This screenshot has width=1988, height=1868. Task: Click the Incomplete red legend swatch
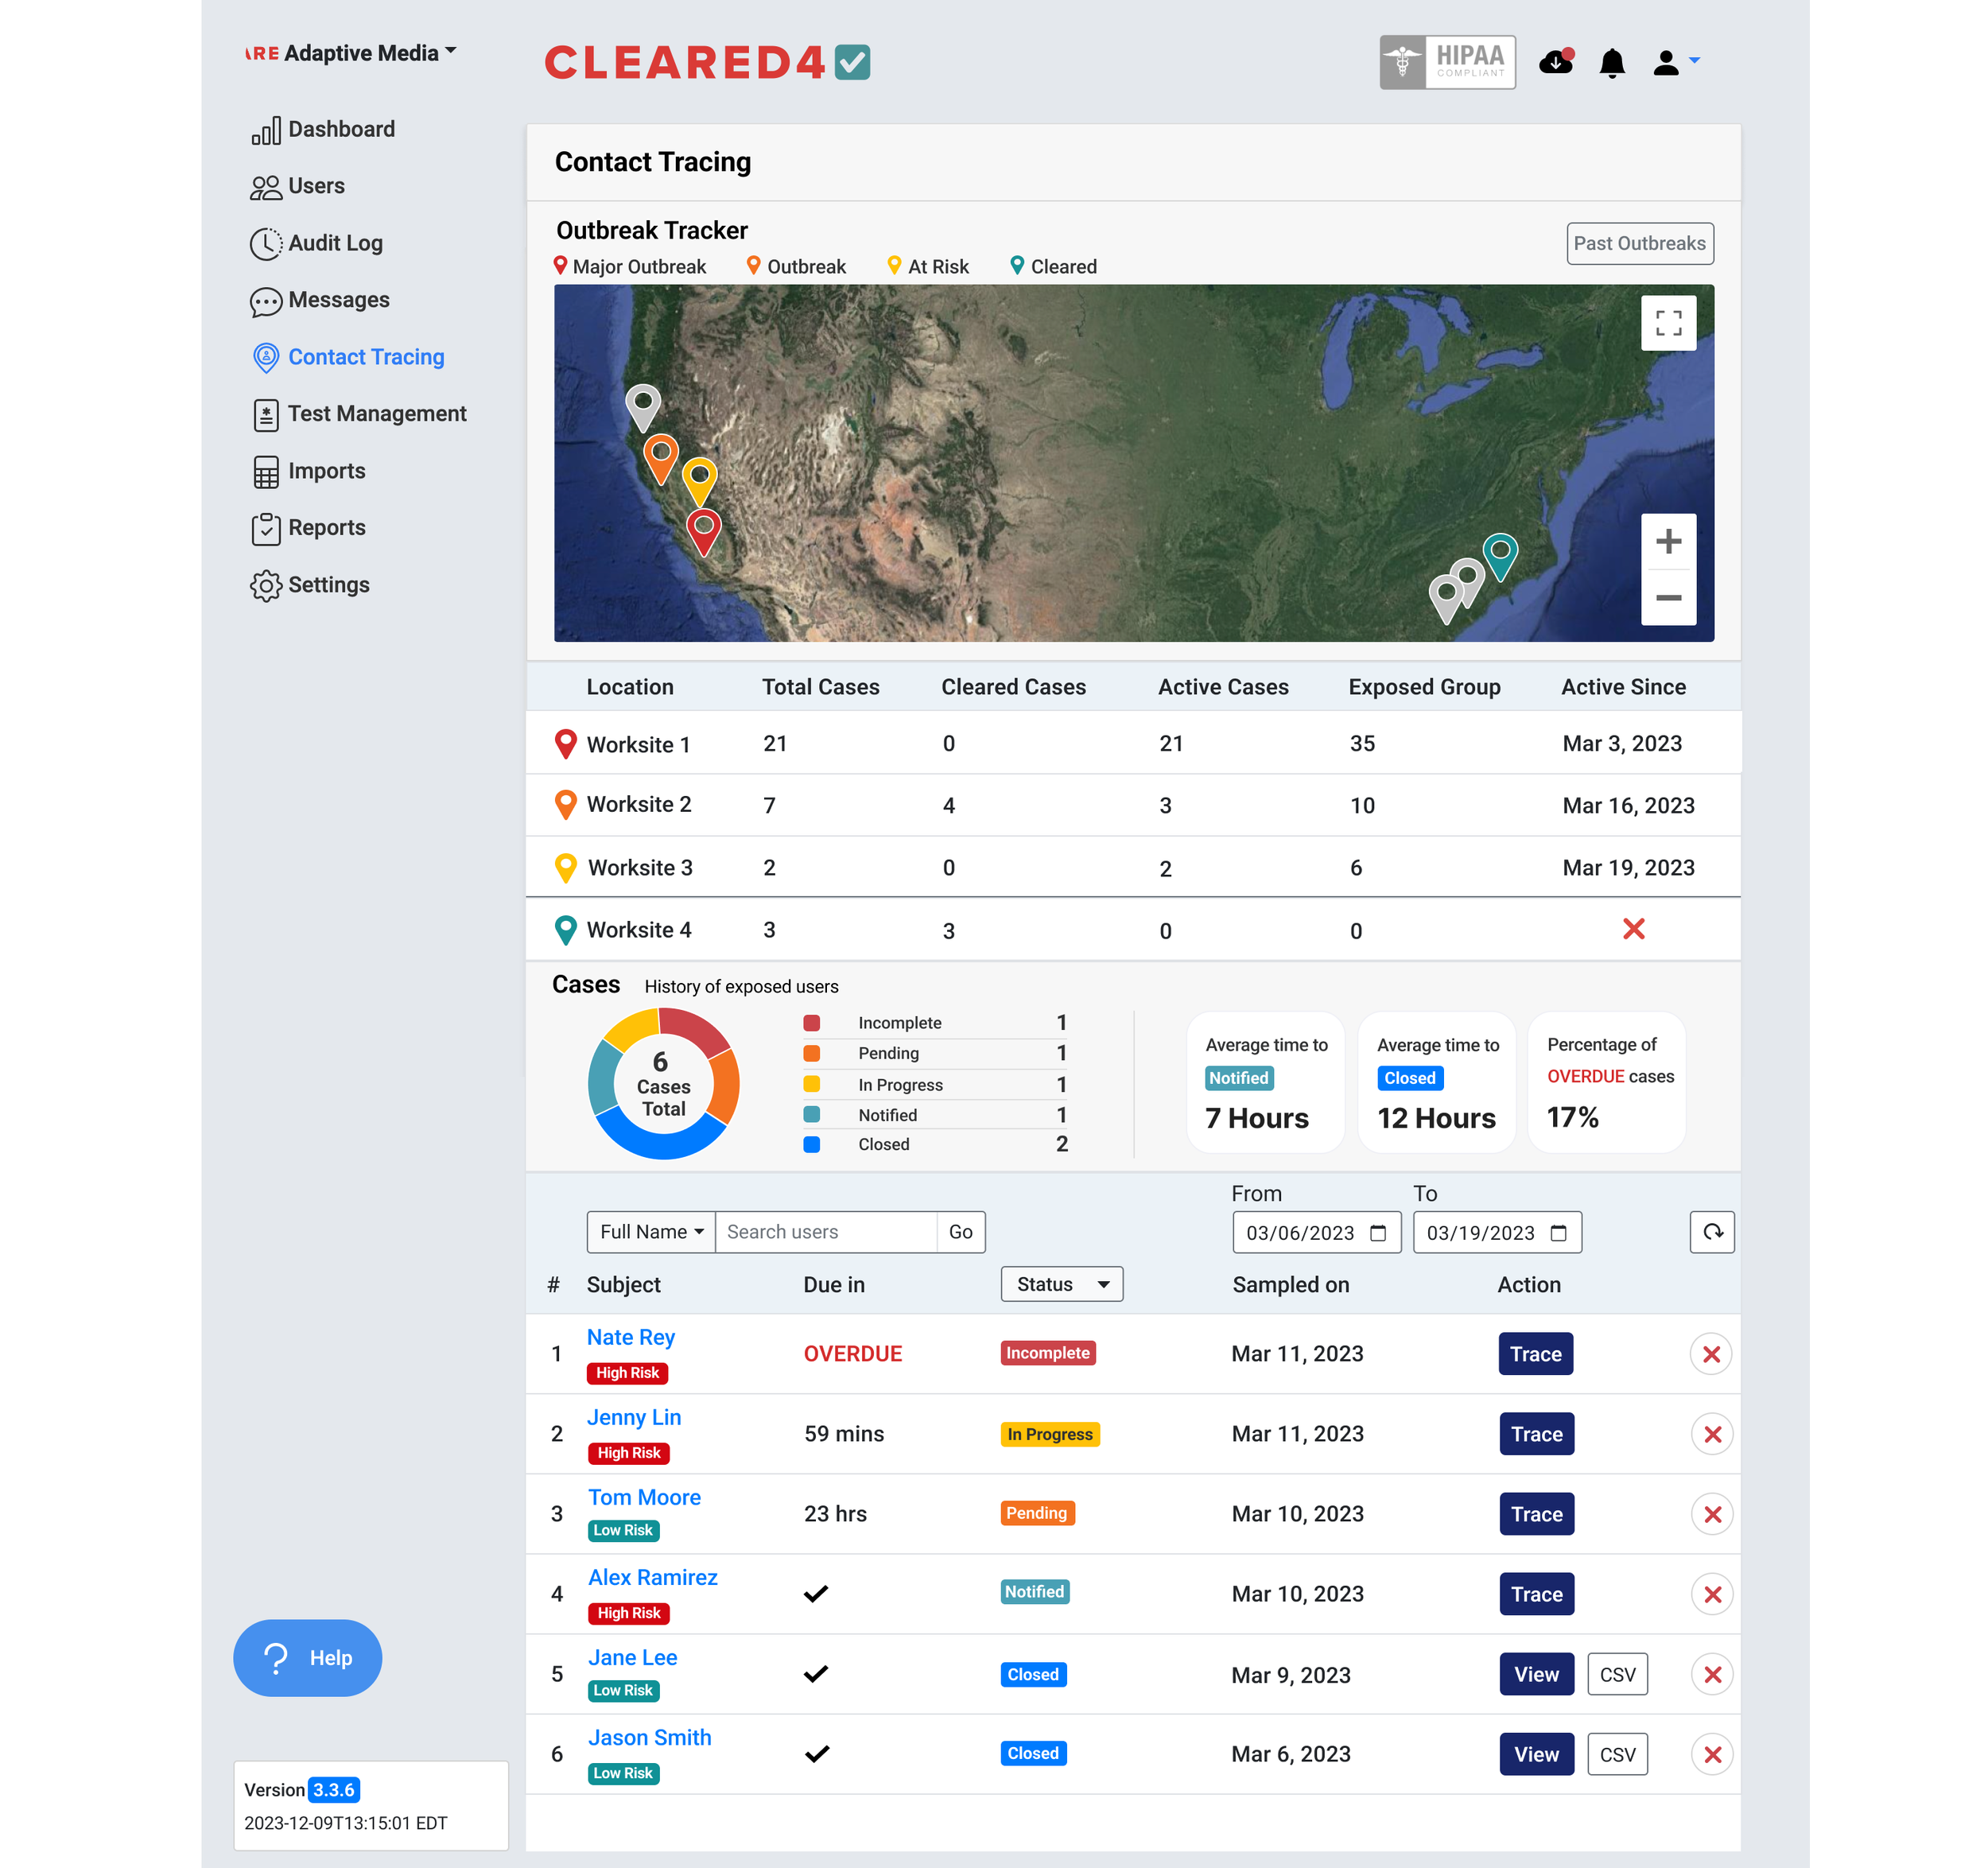pyautogui.click(x=812, y=1023)
